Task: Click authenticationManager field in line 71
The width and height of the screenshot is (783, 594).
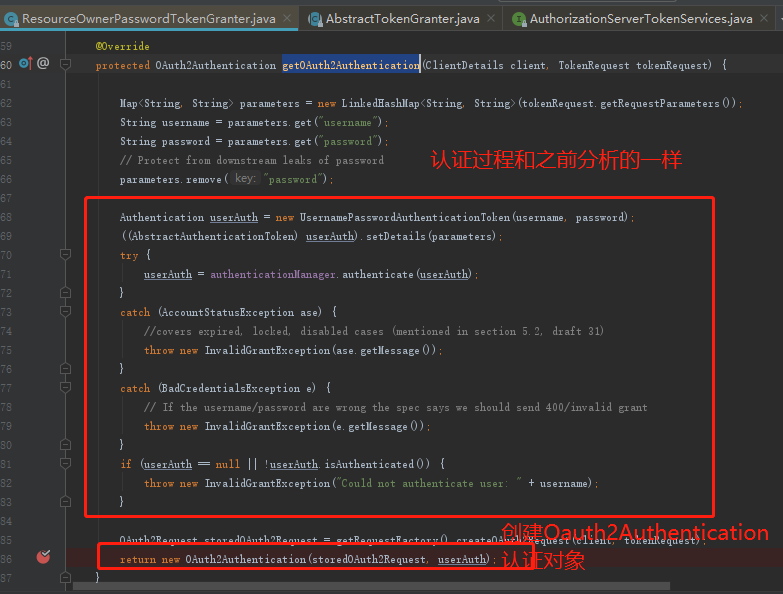Action: coord(273,275)
